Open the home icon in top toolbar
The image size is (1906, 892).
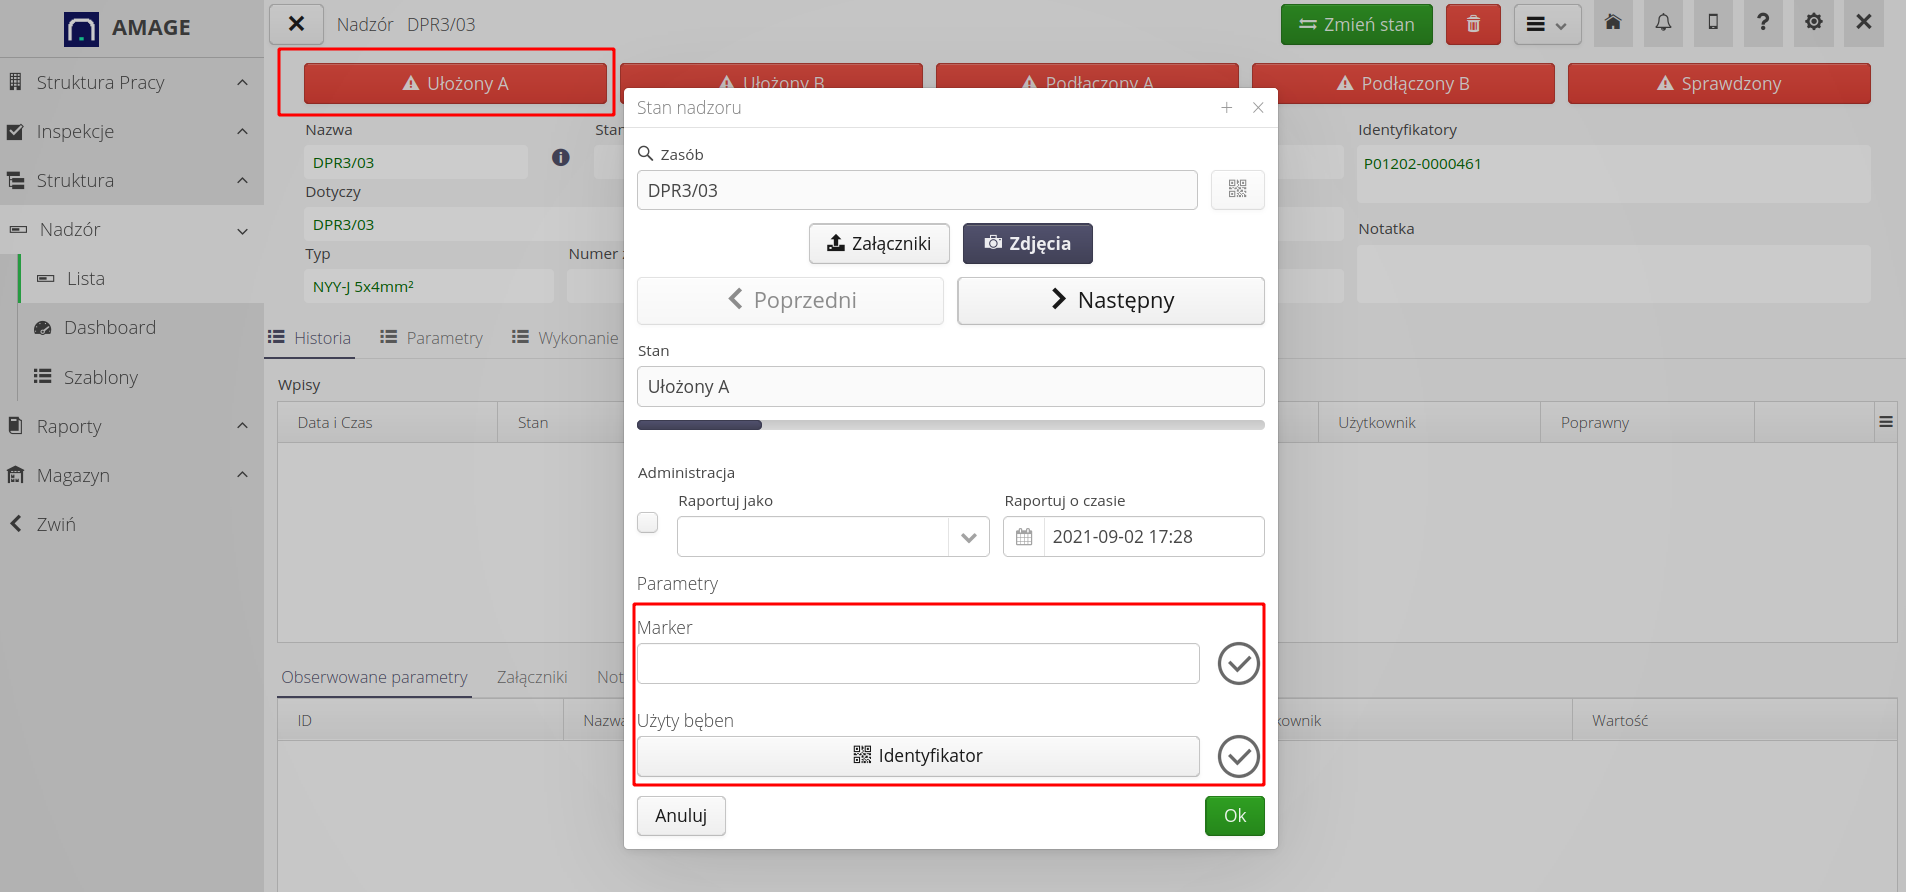coord(1613,23)
